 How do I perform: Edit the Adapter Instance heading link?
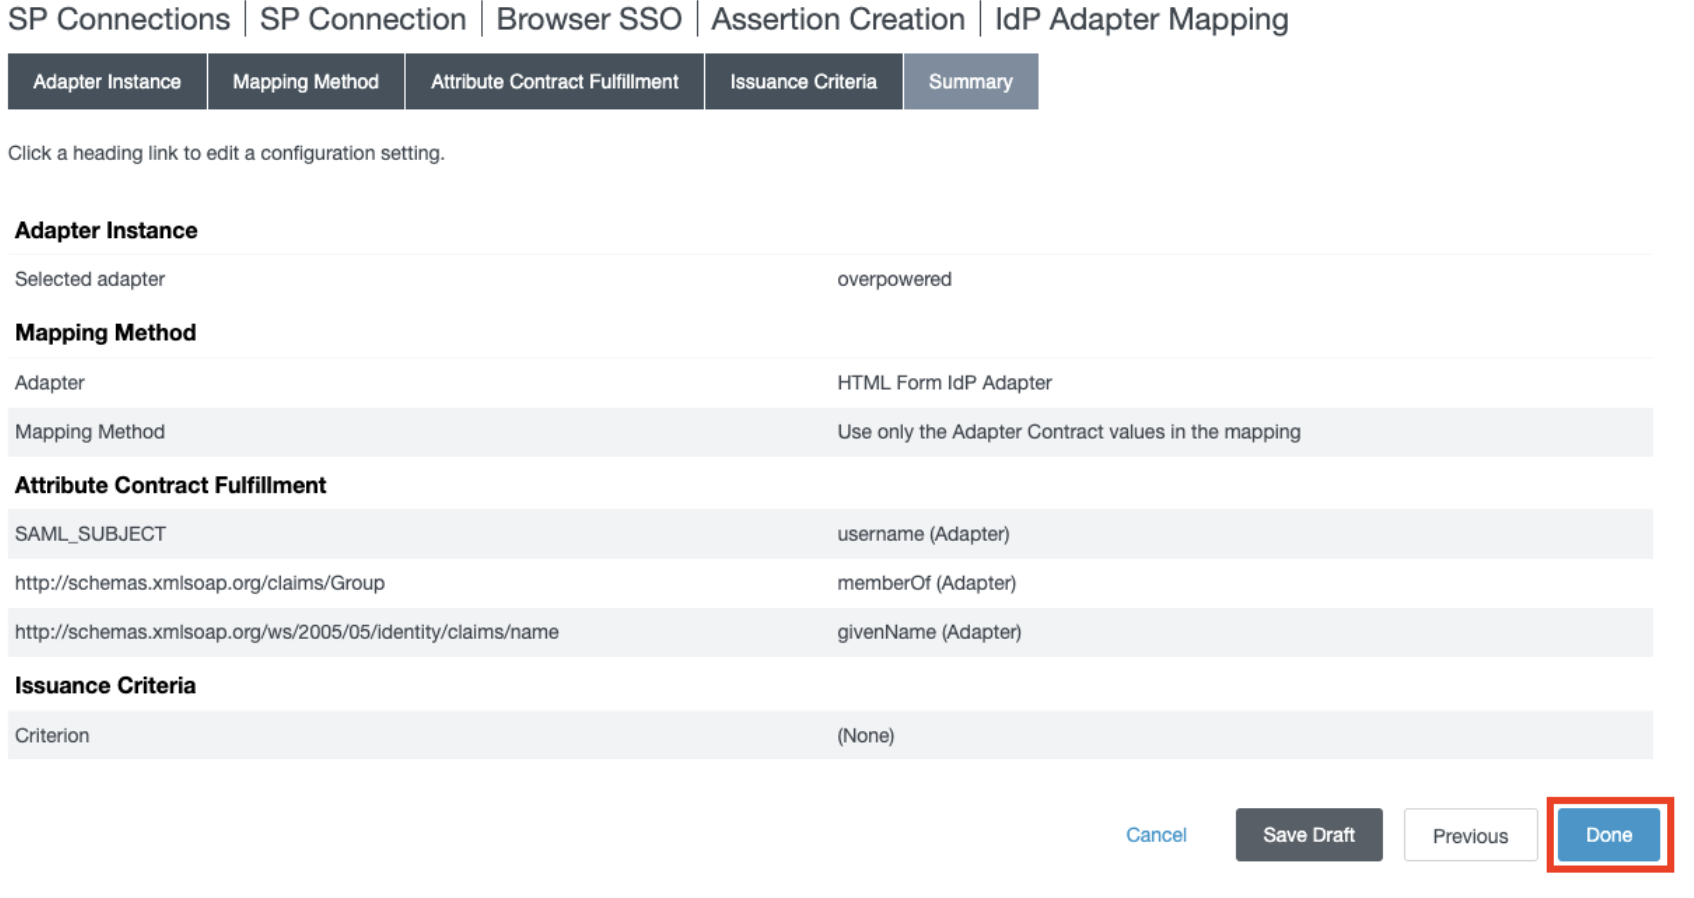click(106, 230)
